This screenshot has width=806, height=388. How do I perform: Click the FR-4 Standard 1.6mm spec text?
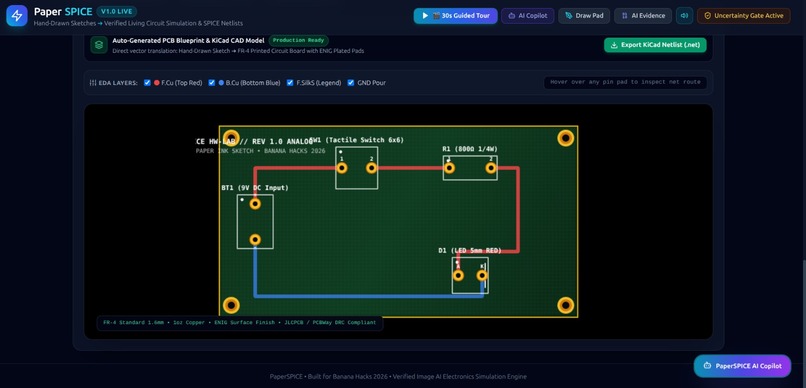pos(240,323)
